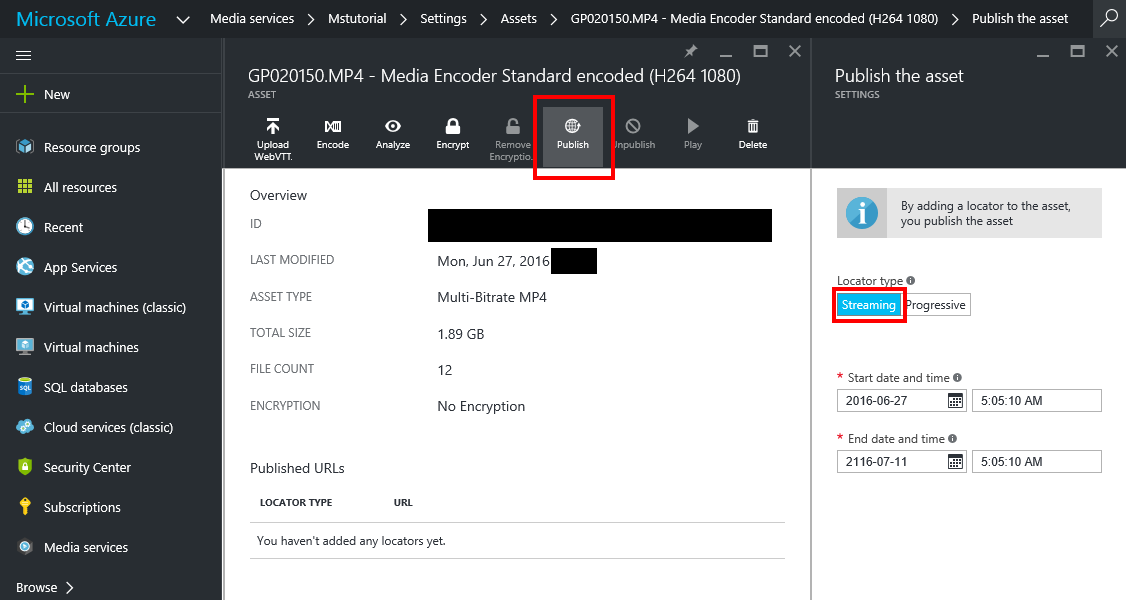Screen dimensions: 1126x600
Task: Go to Publish the asset breadcrumb
Action: (1020, 19)
